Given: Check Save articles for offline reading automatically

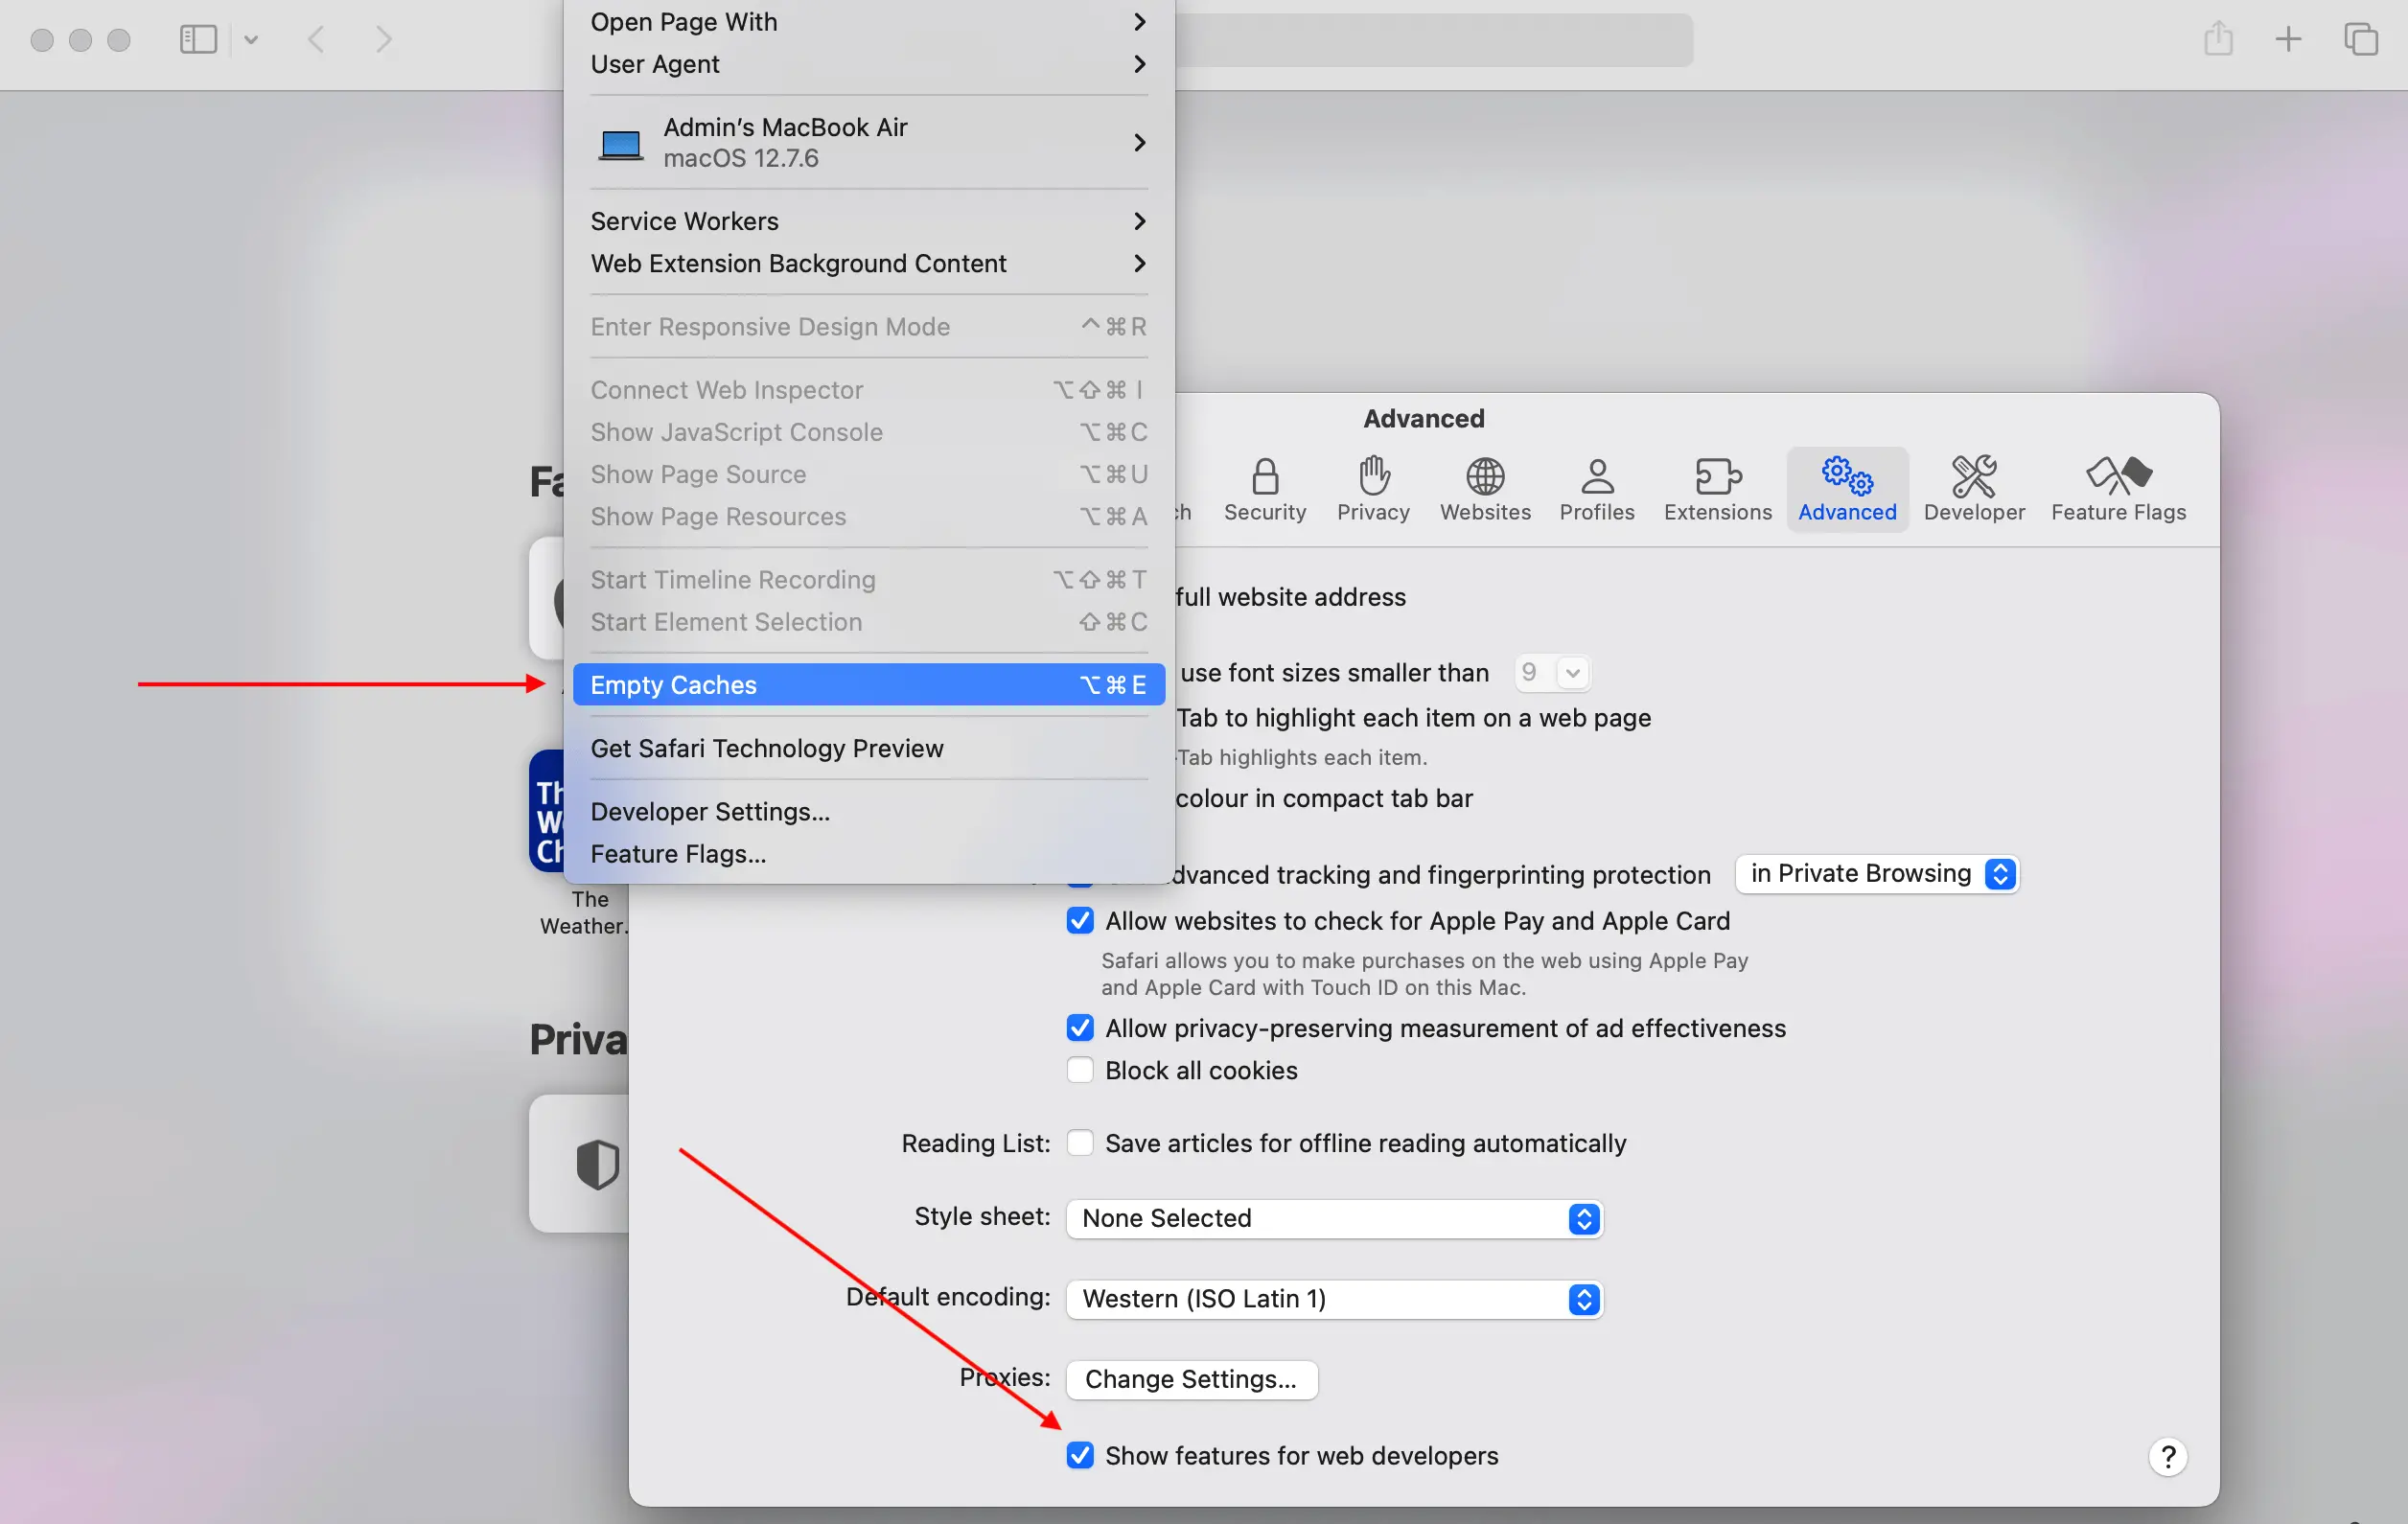Looking at the screenshot, I should [1080, 1143].
